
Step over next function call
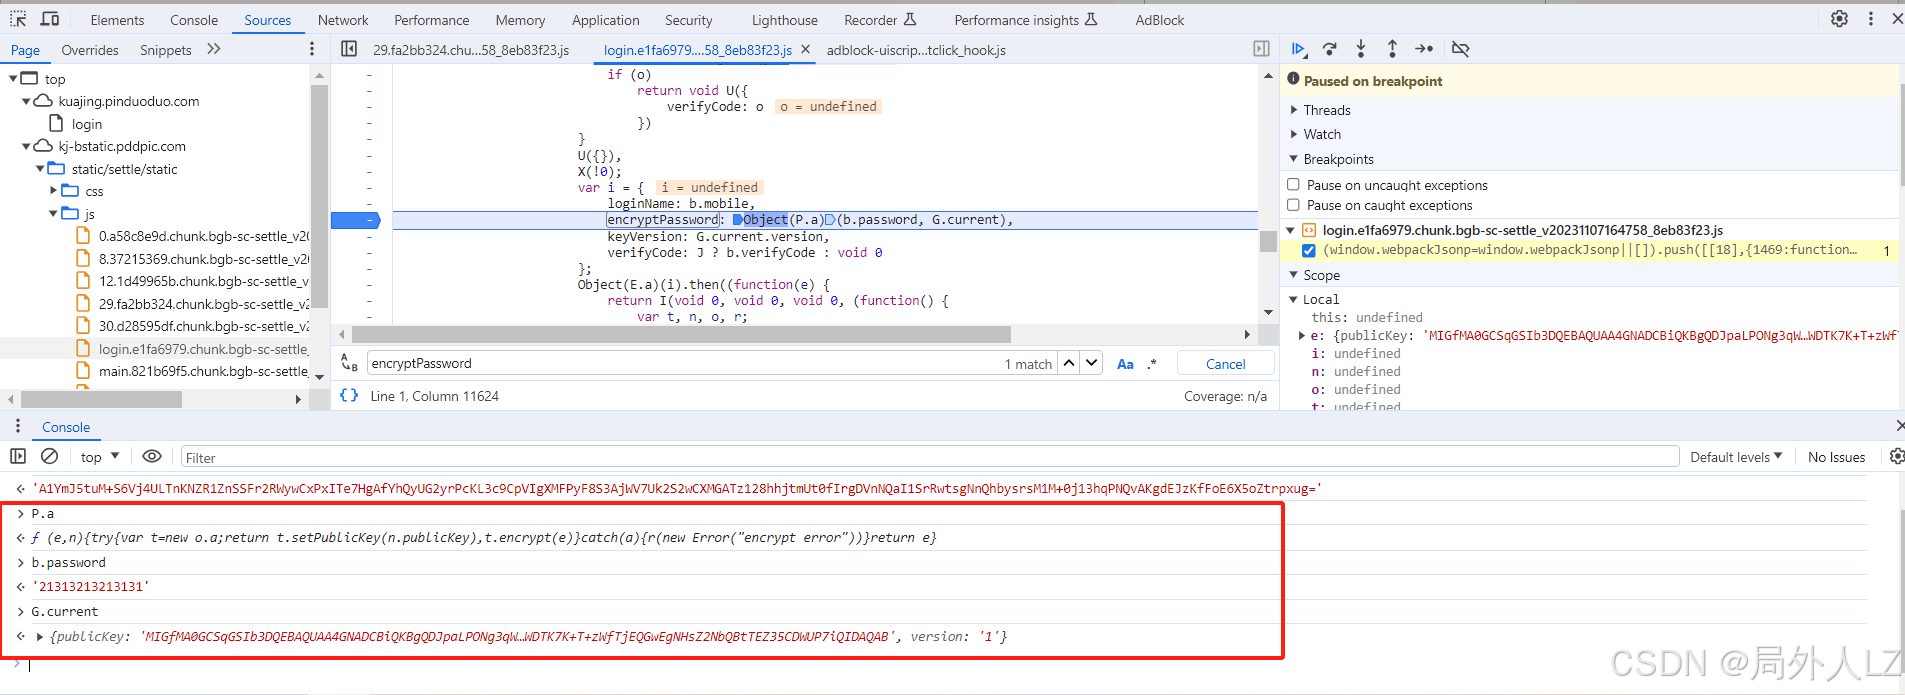click(1330, 49)
